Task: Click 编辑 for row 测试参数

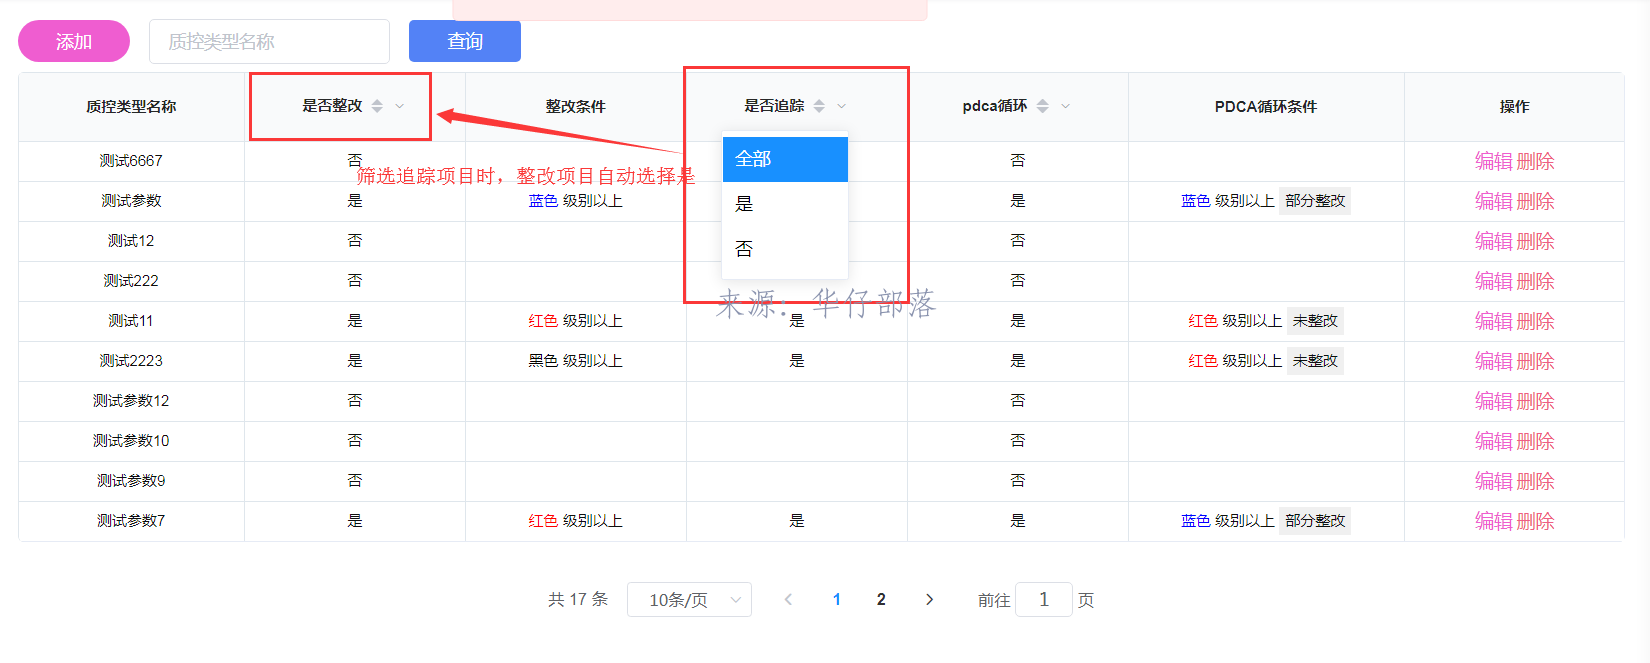Action: [1494, 201]
